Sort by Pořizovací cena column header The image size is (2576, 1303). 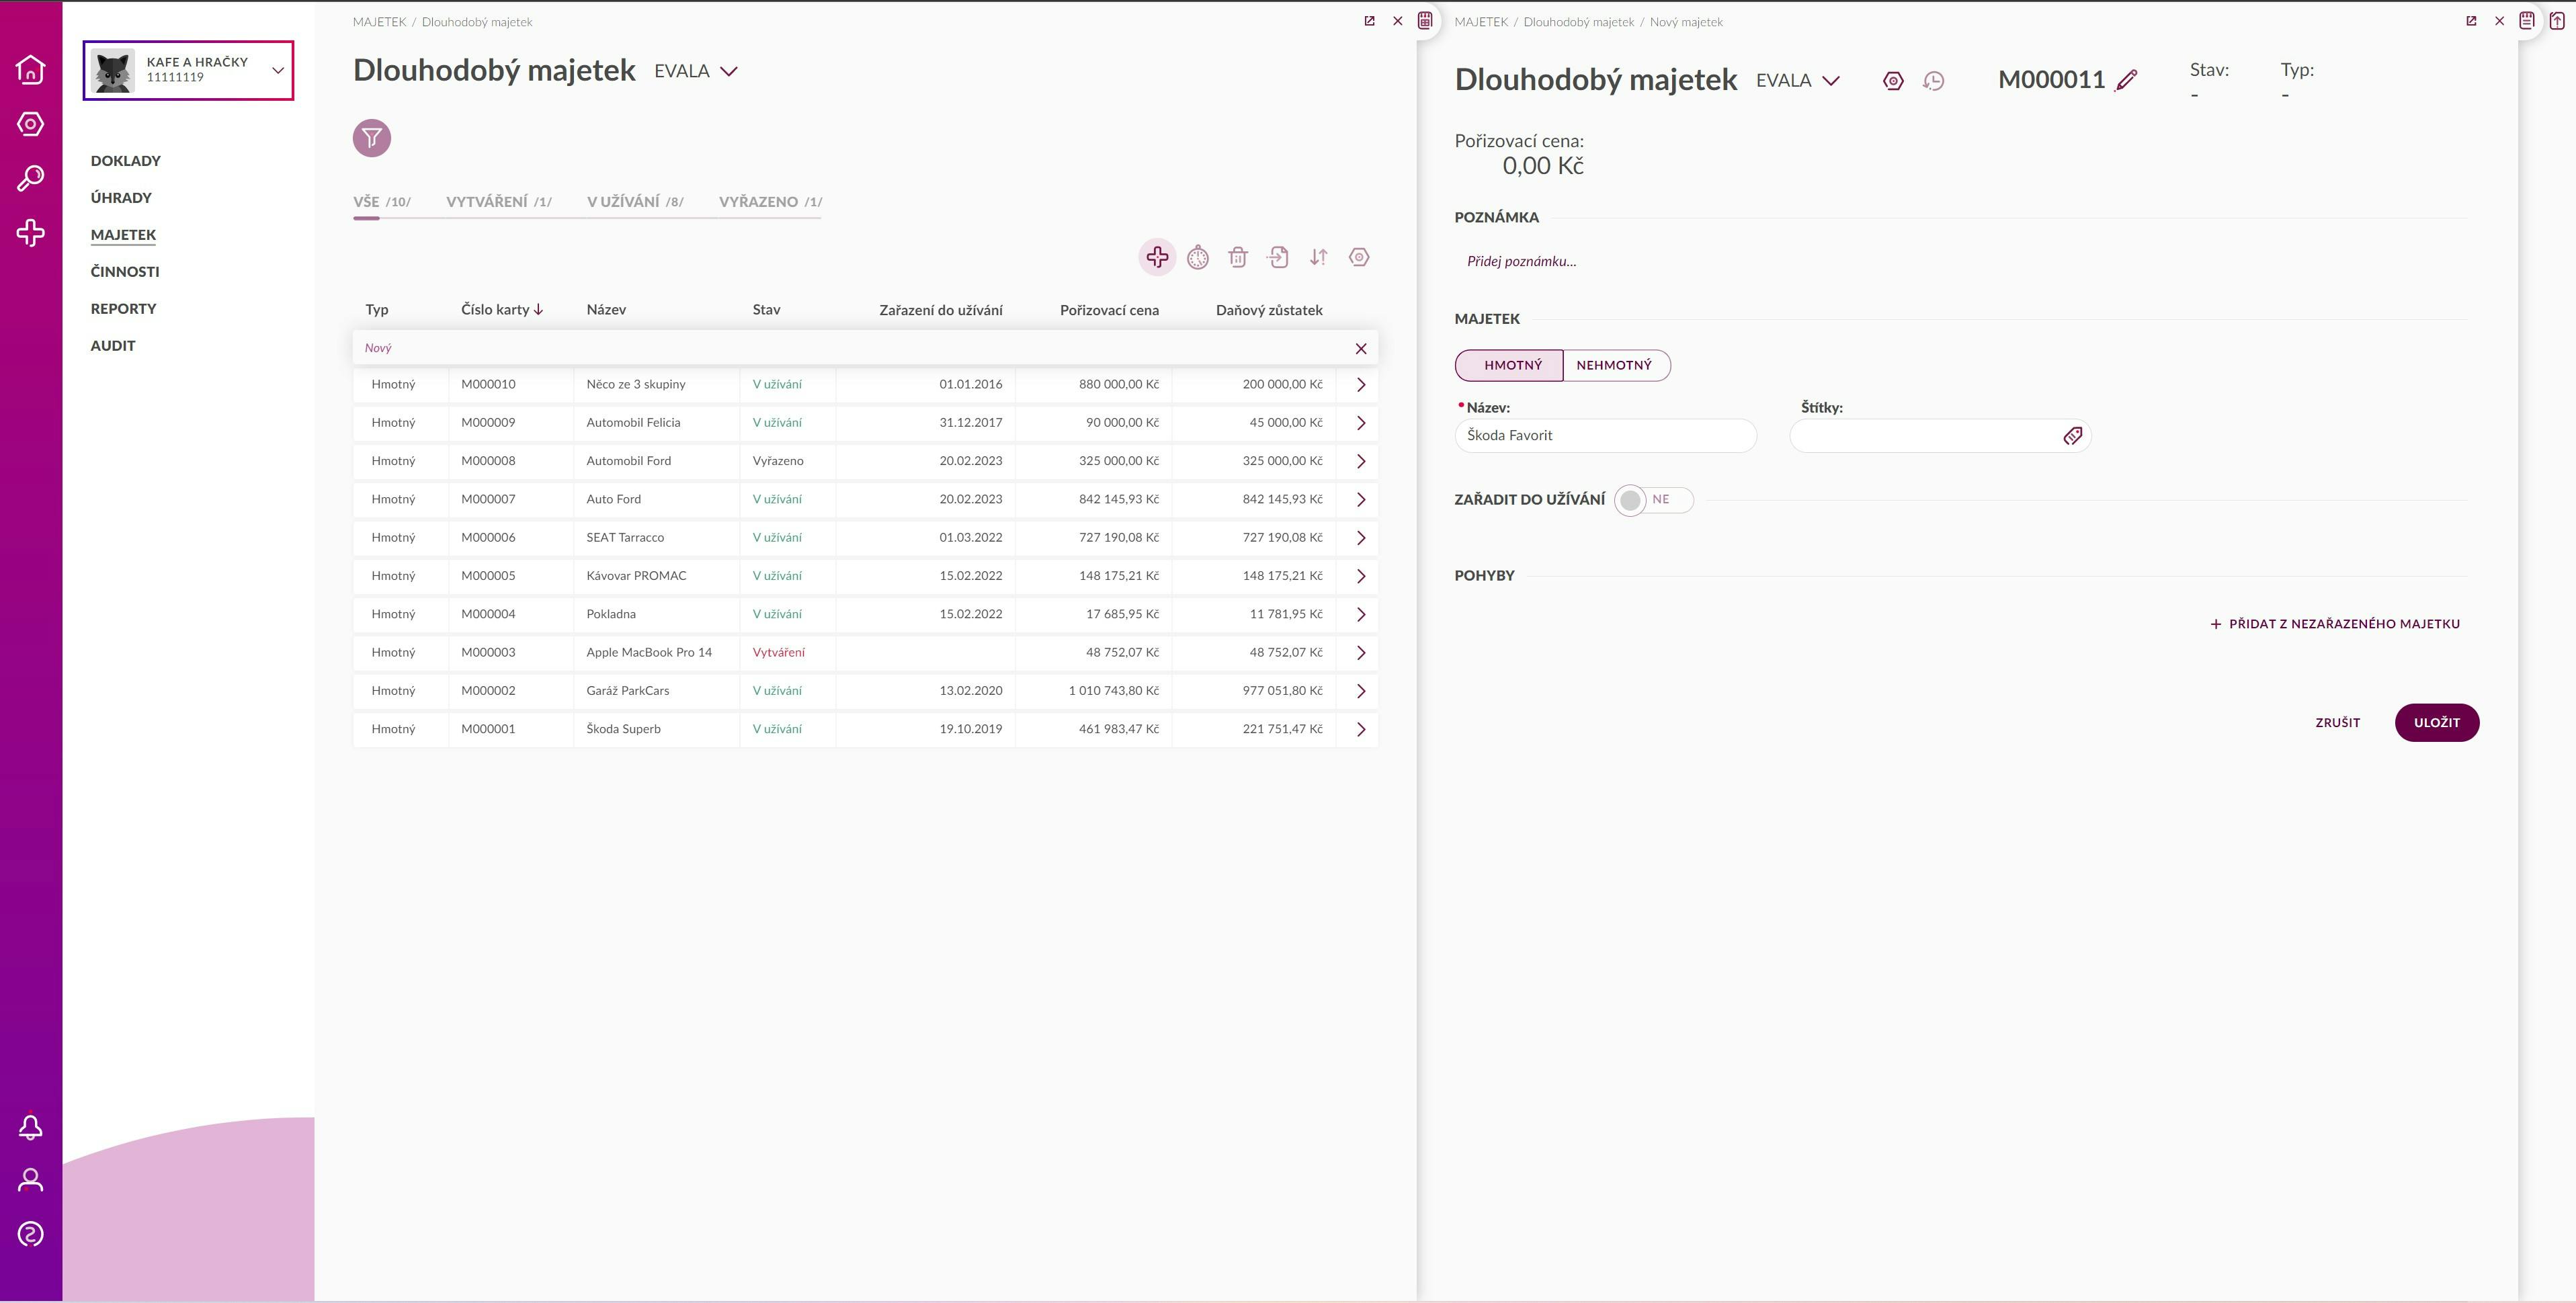tap(1109, 310)
